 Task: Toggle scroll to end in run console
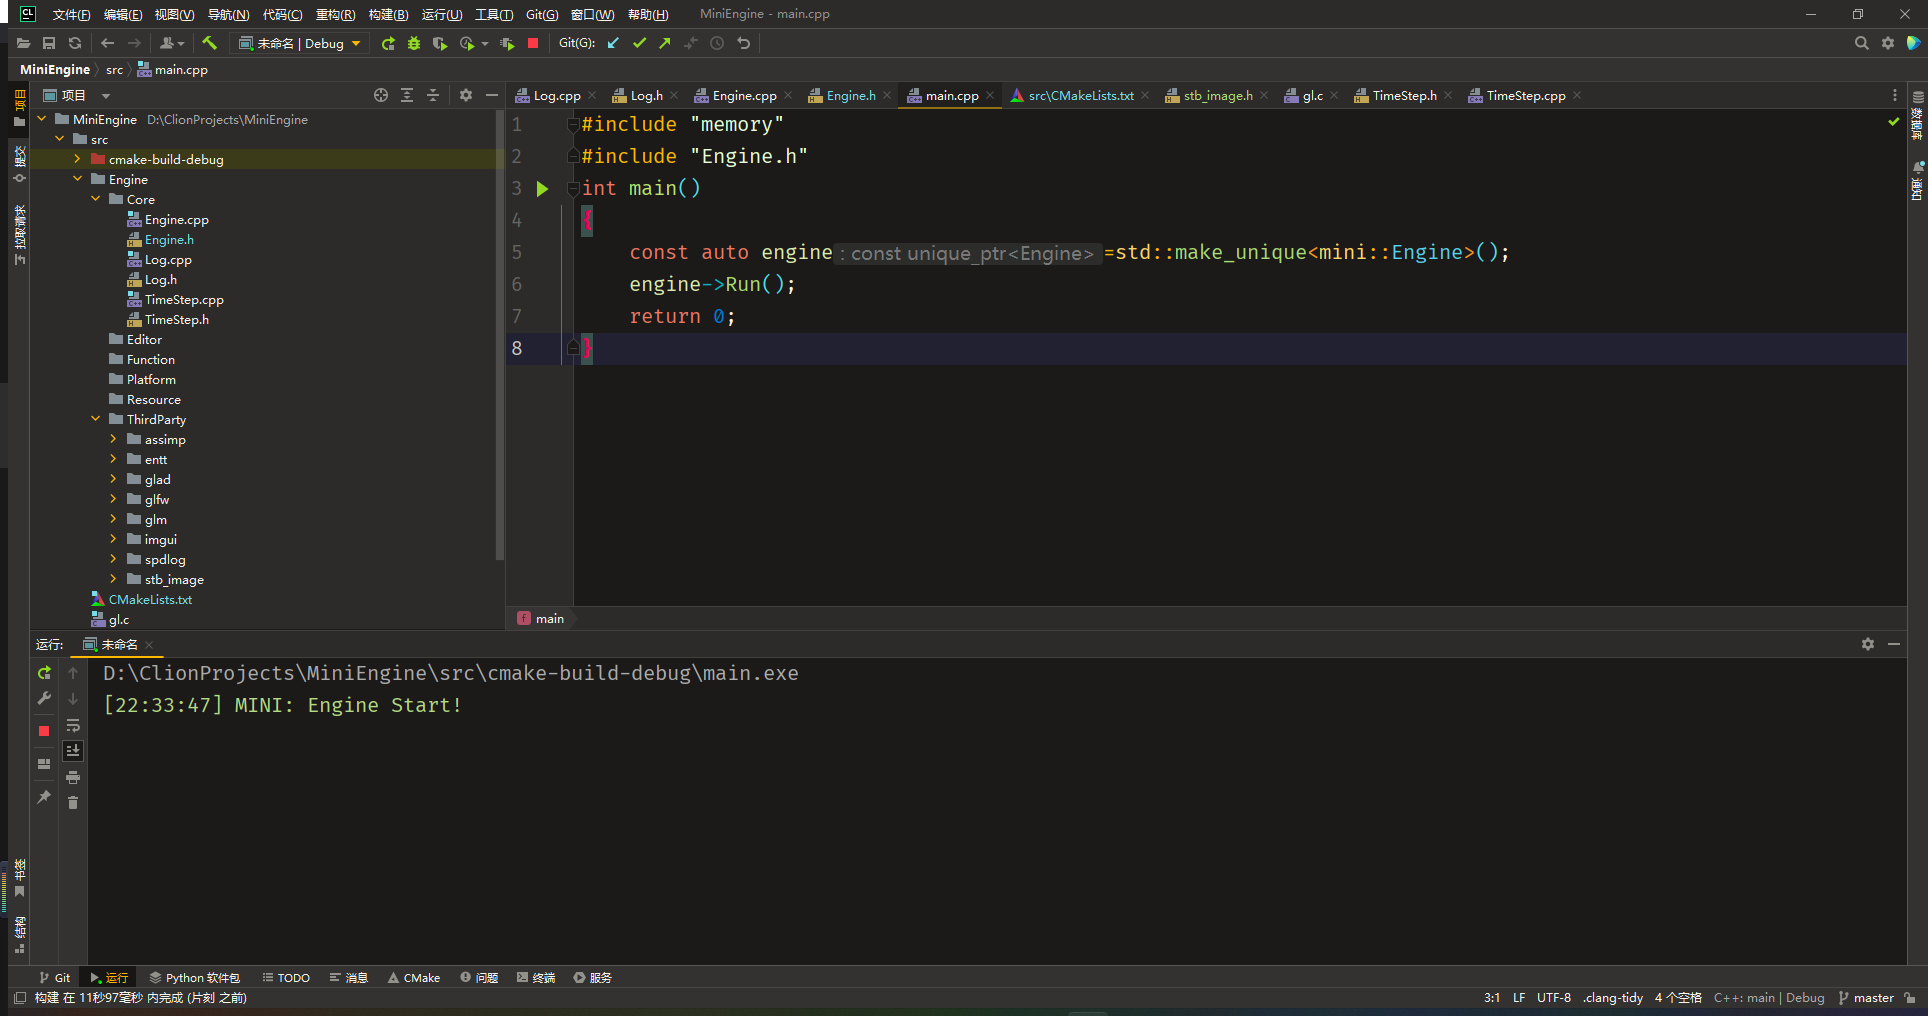(73, 751)
